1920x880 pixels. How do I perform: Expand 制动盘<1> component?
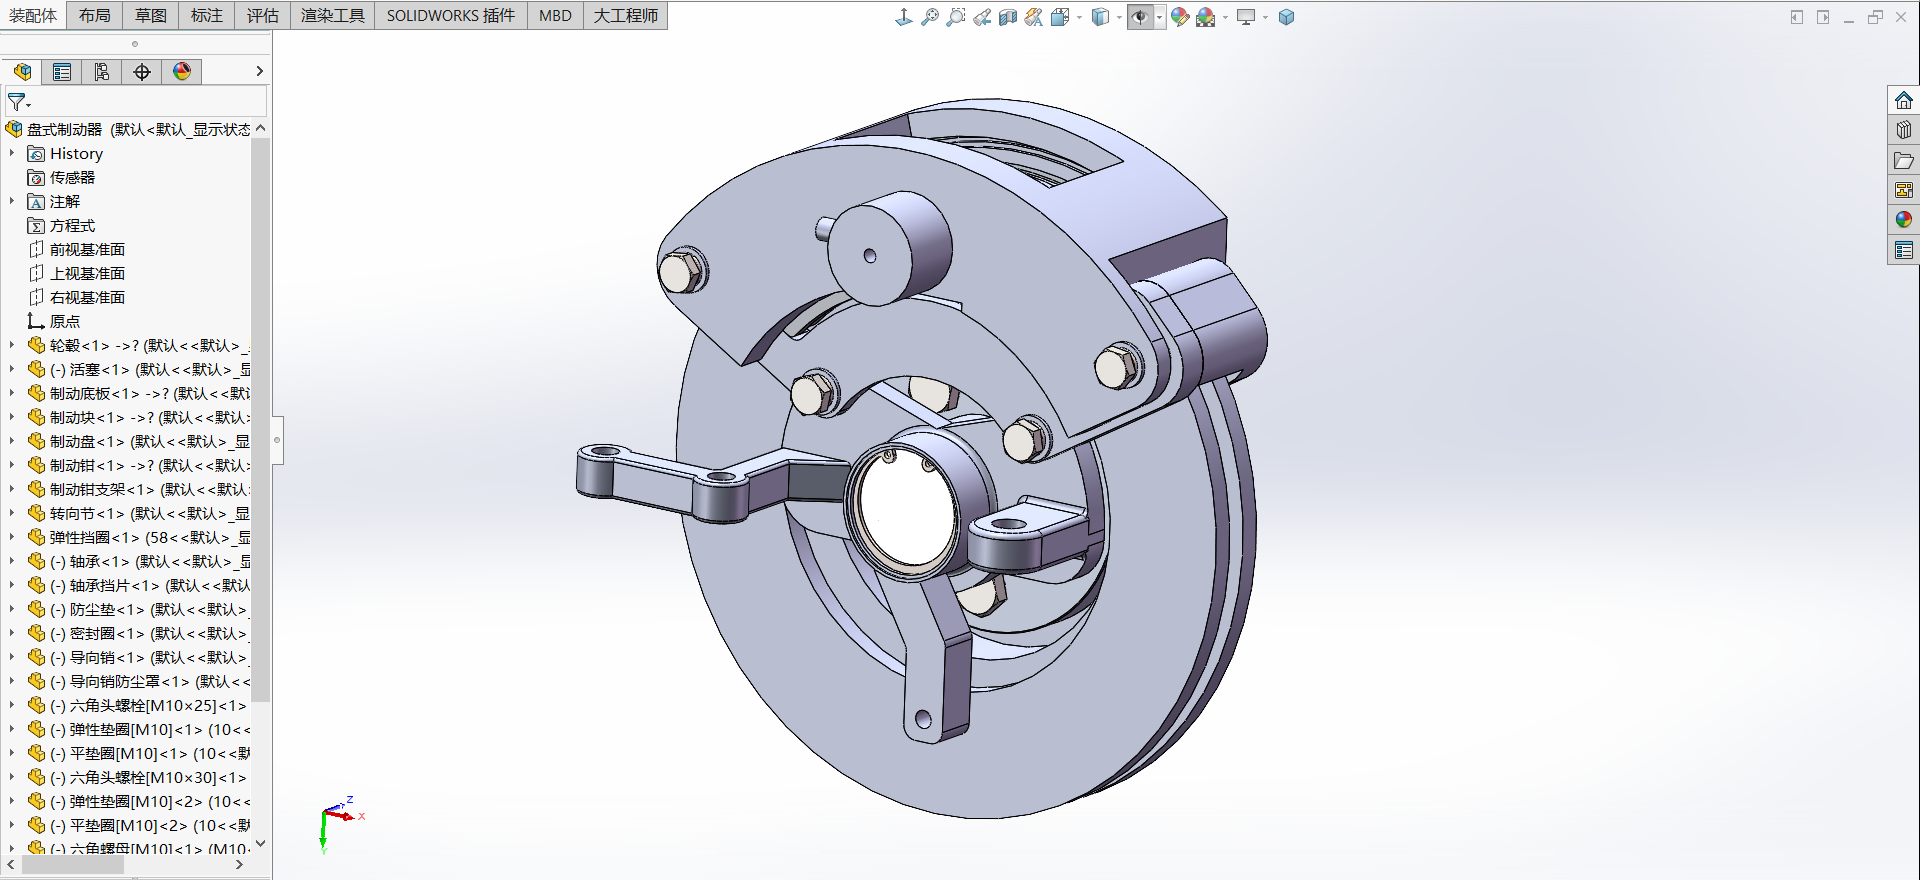(12, 441)
